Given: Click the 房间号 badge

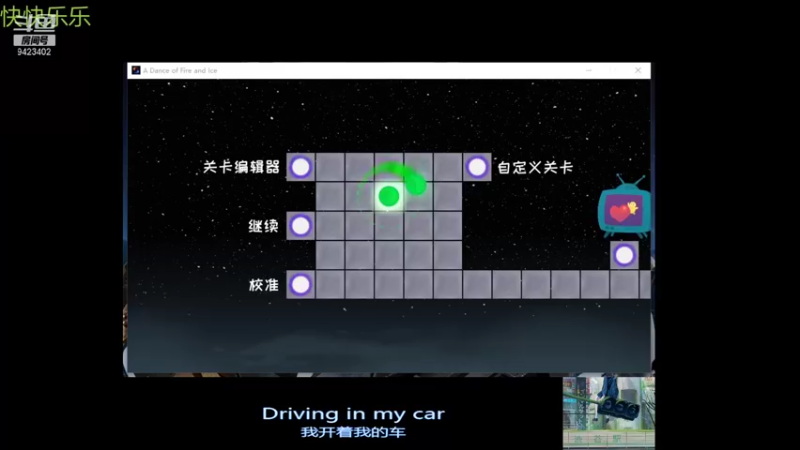Looking at the screenshot, I should (34, 40).
